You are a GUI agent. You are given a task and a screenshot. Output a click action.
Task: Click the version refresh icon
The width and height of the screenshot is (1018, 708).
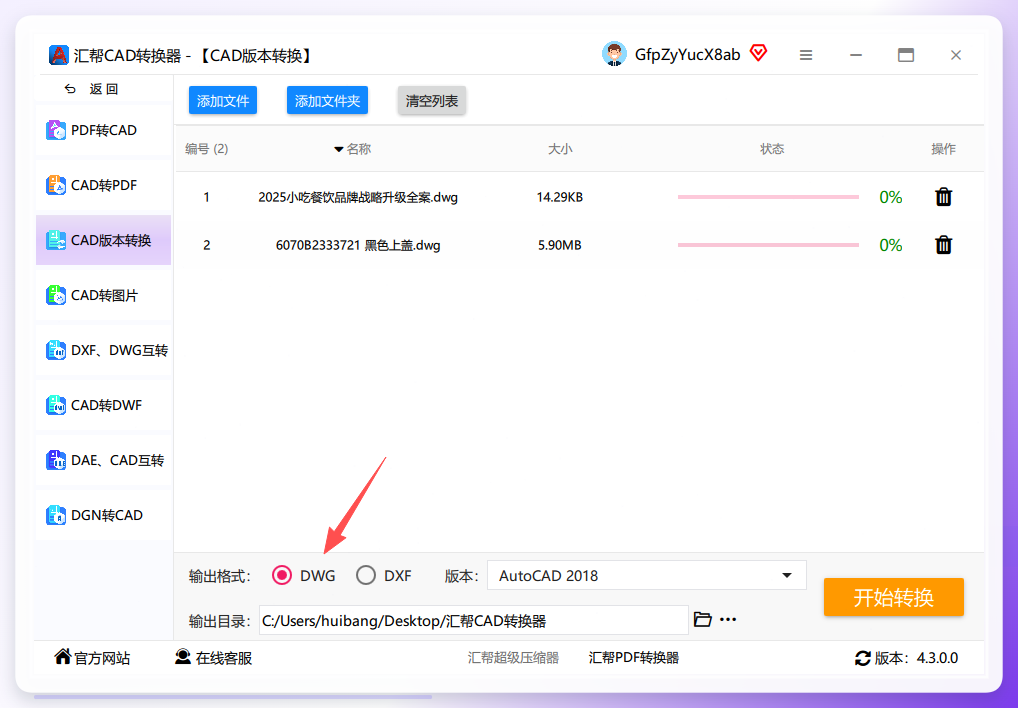(862, 658)
